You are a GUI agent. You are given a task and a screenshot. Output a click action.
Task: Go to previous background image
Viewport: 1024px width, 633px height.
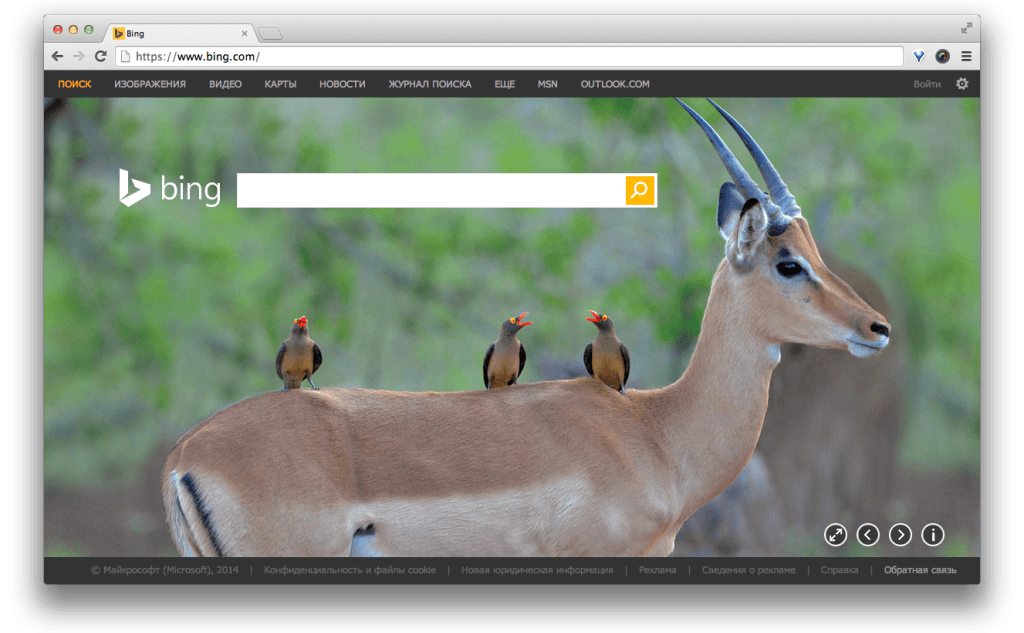(x=868, y=535)
